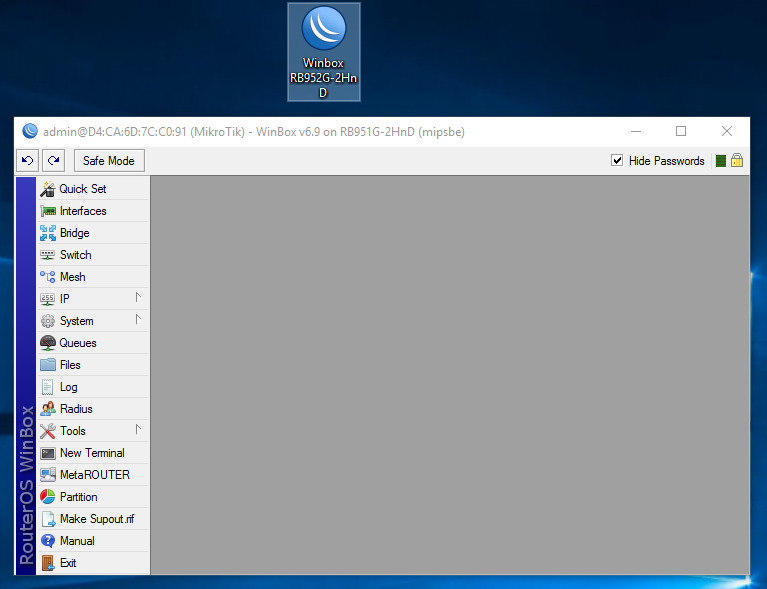Screen dimensions: 767x589
Task: Open the Interfaces menu label
Action: [83, 211]
